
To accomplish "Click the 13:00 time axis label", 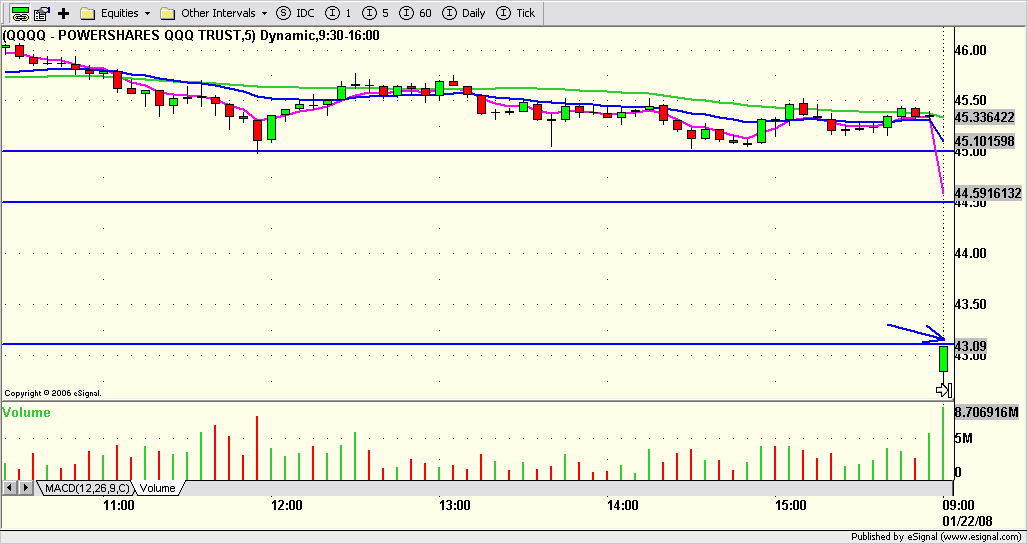I will pyautogui.click(x=455, y=505).
